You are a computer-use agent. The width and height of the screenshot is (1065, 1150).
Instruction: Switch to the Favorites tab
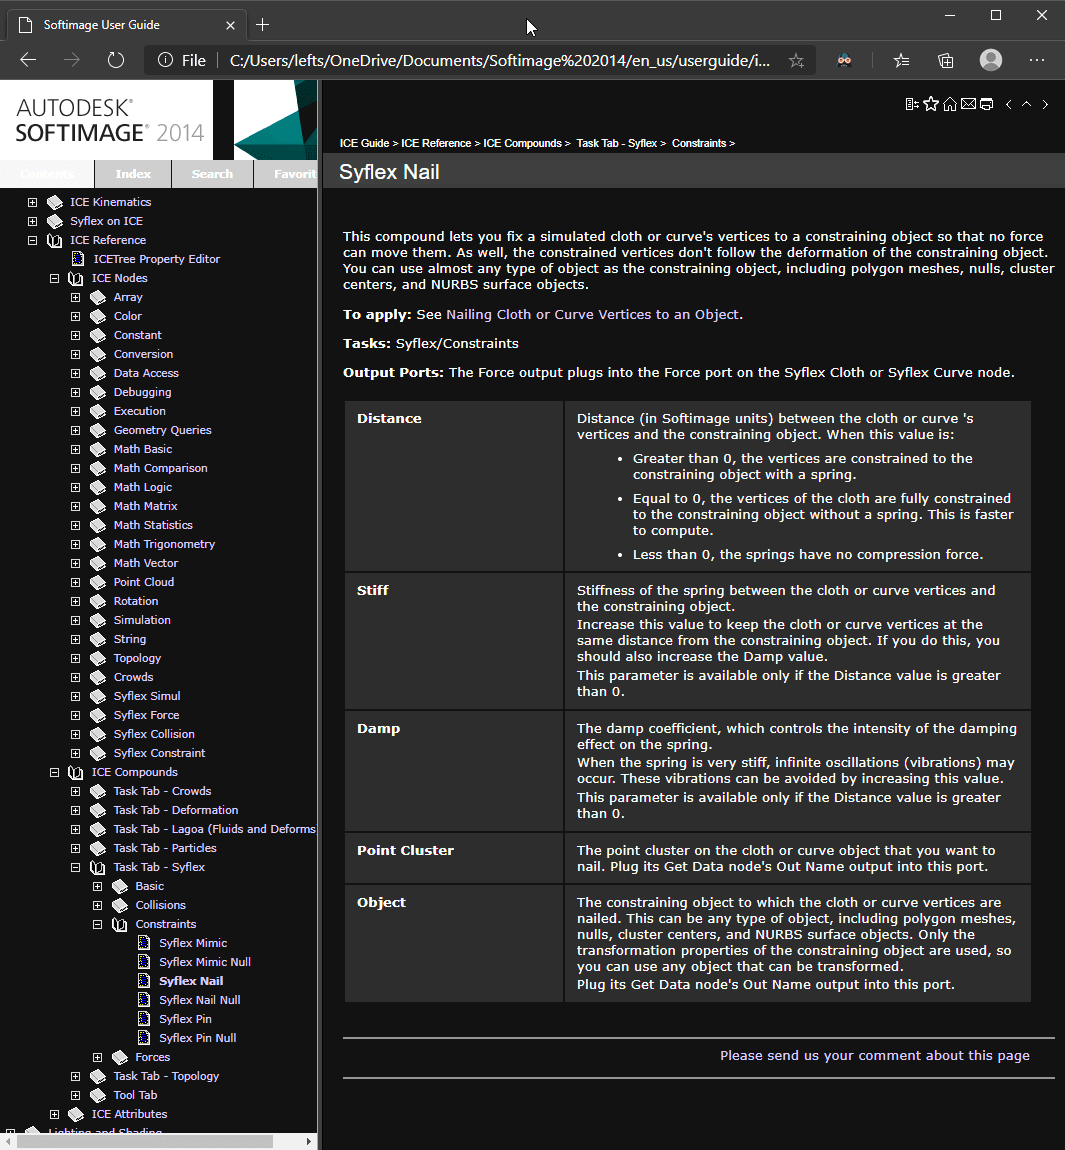(x=286, y=174)
